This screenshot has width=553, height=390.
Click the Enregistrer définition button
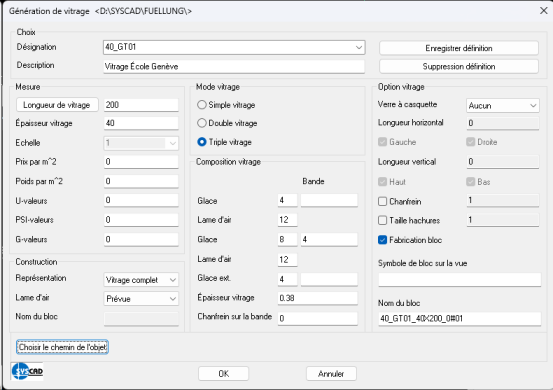tap(459, 48)
